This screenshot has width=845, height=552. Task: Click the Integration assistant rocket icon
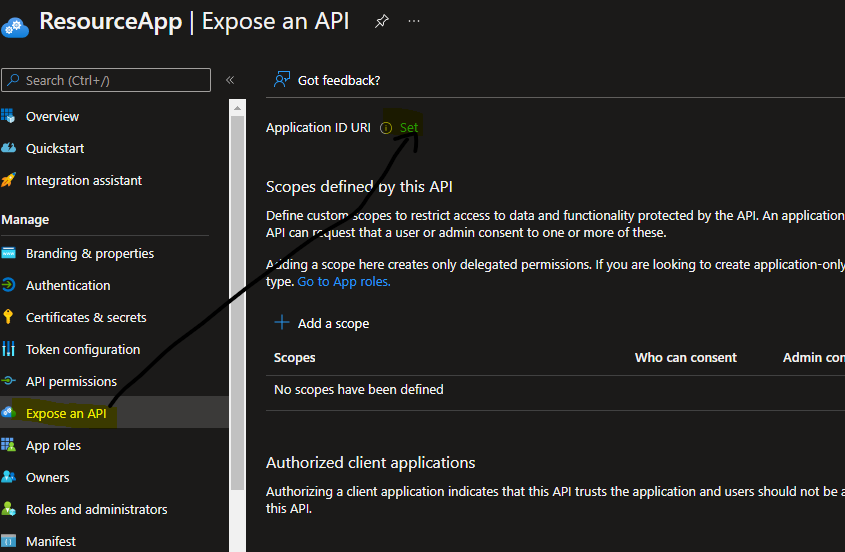pos(8,180)
